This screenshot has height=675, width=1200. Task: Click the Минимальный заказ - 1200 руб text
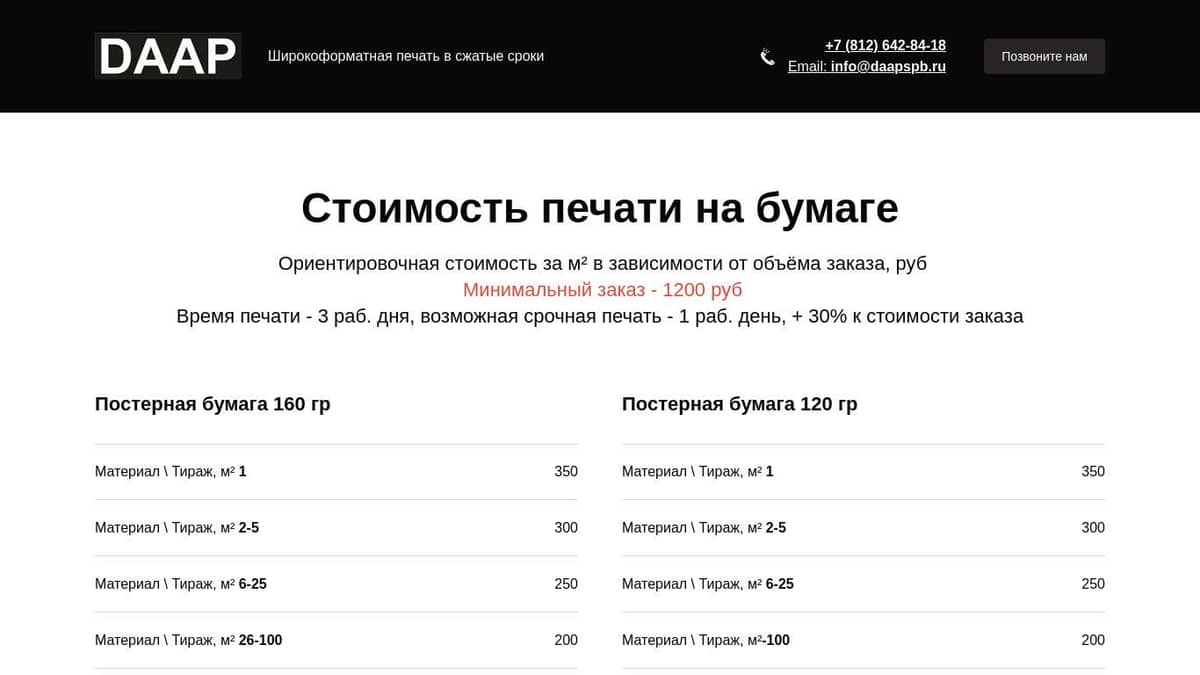point(602,290)
